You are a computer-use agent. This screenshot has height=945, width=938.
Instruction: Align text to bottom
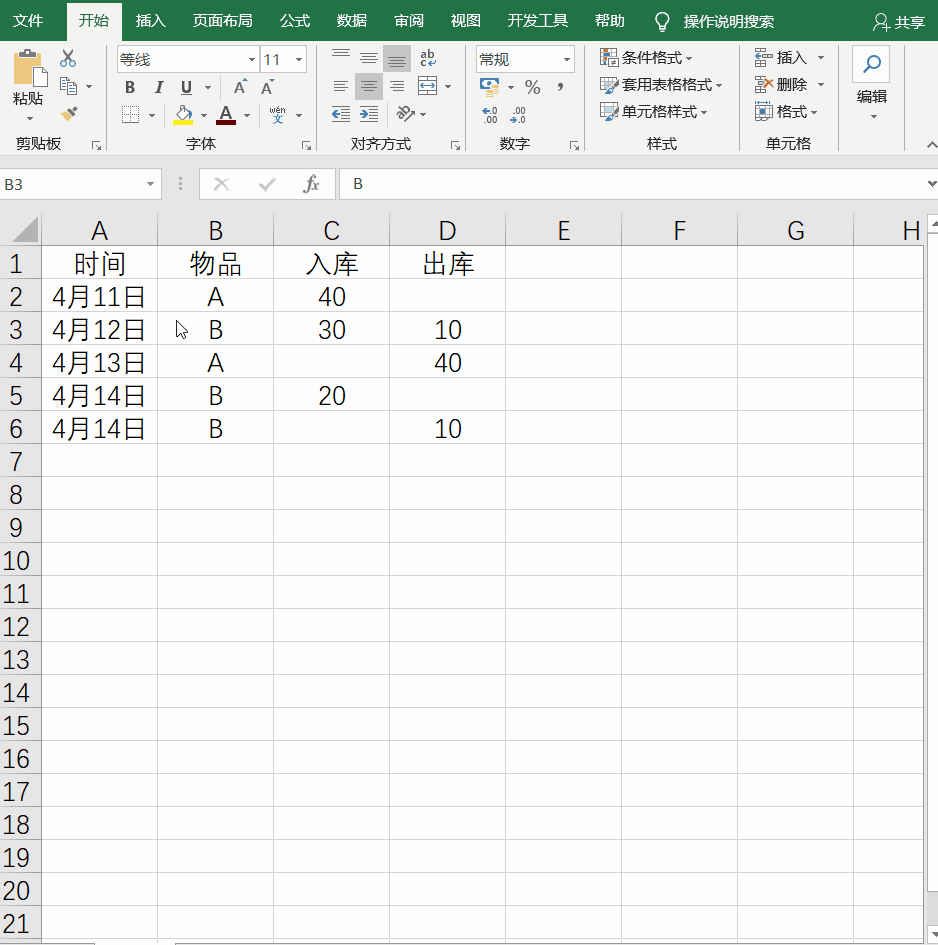pos(397,58)
